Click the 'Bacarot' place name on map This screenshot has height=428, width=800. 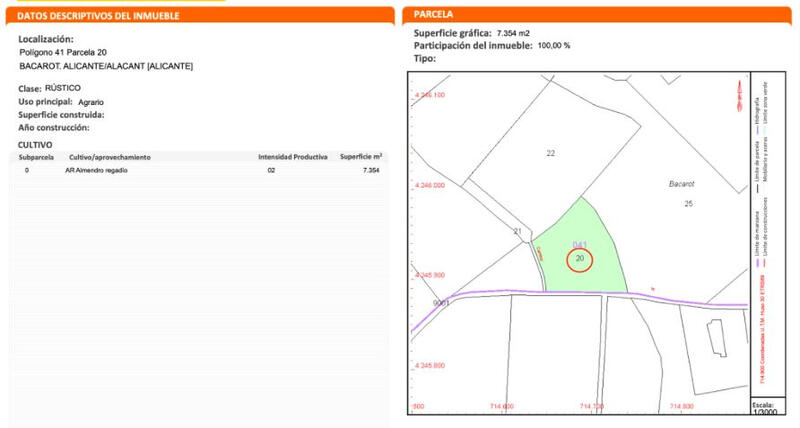click(682, 185)
